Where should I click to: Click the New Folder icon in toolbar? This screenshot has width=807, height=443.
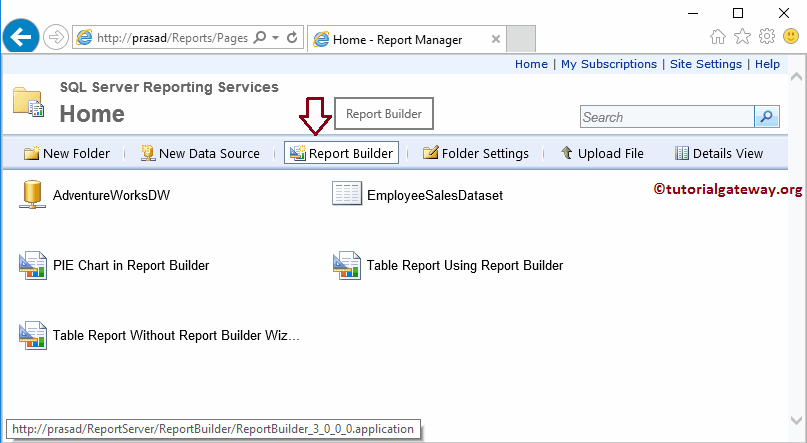(31, 153)
